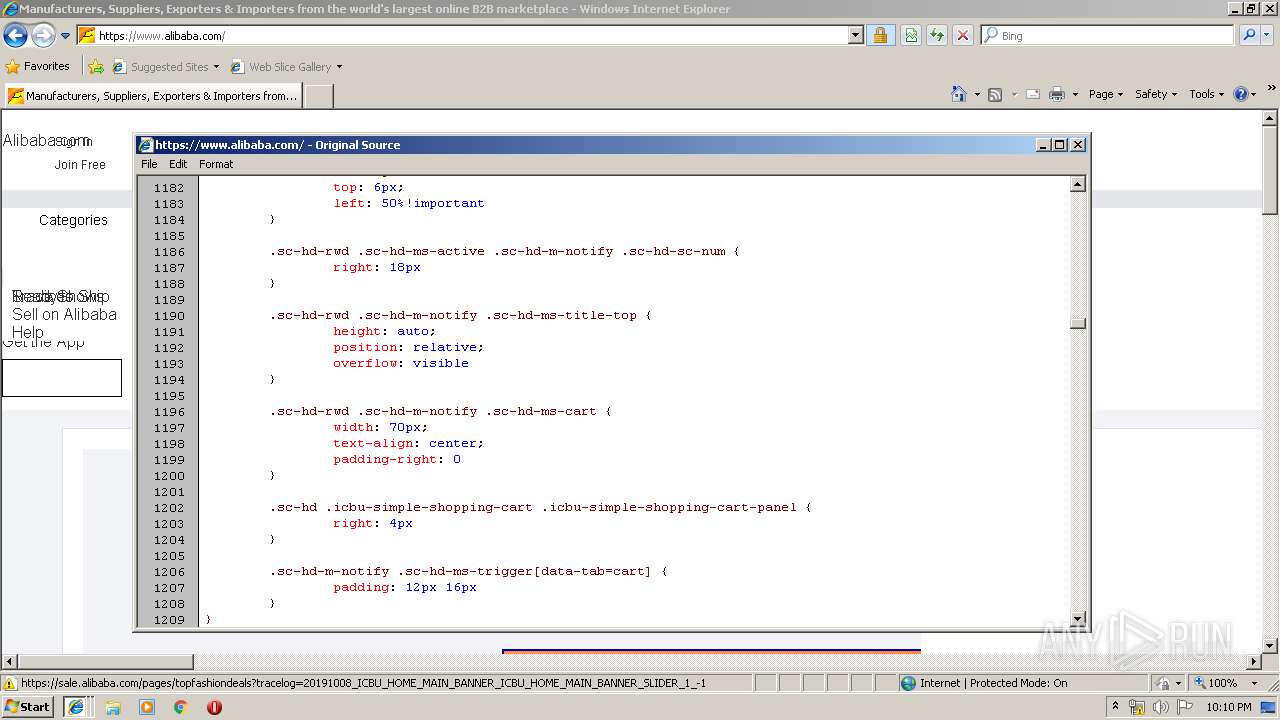Toggle the Compatibility View icon

point(911,36)
